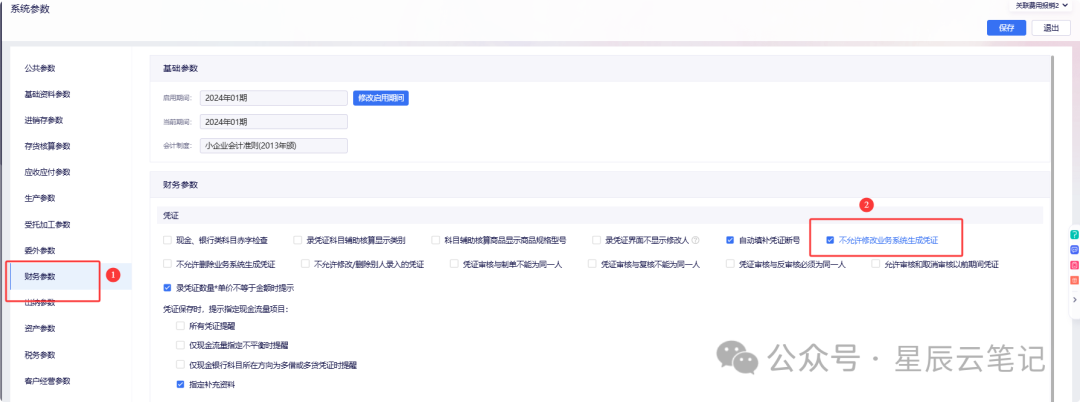The width and height of the screenshot is (1080, 402).
Task: Click the green help icon on right edge
Action: (1074, 235)
